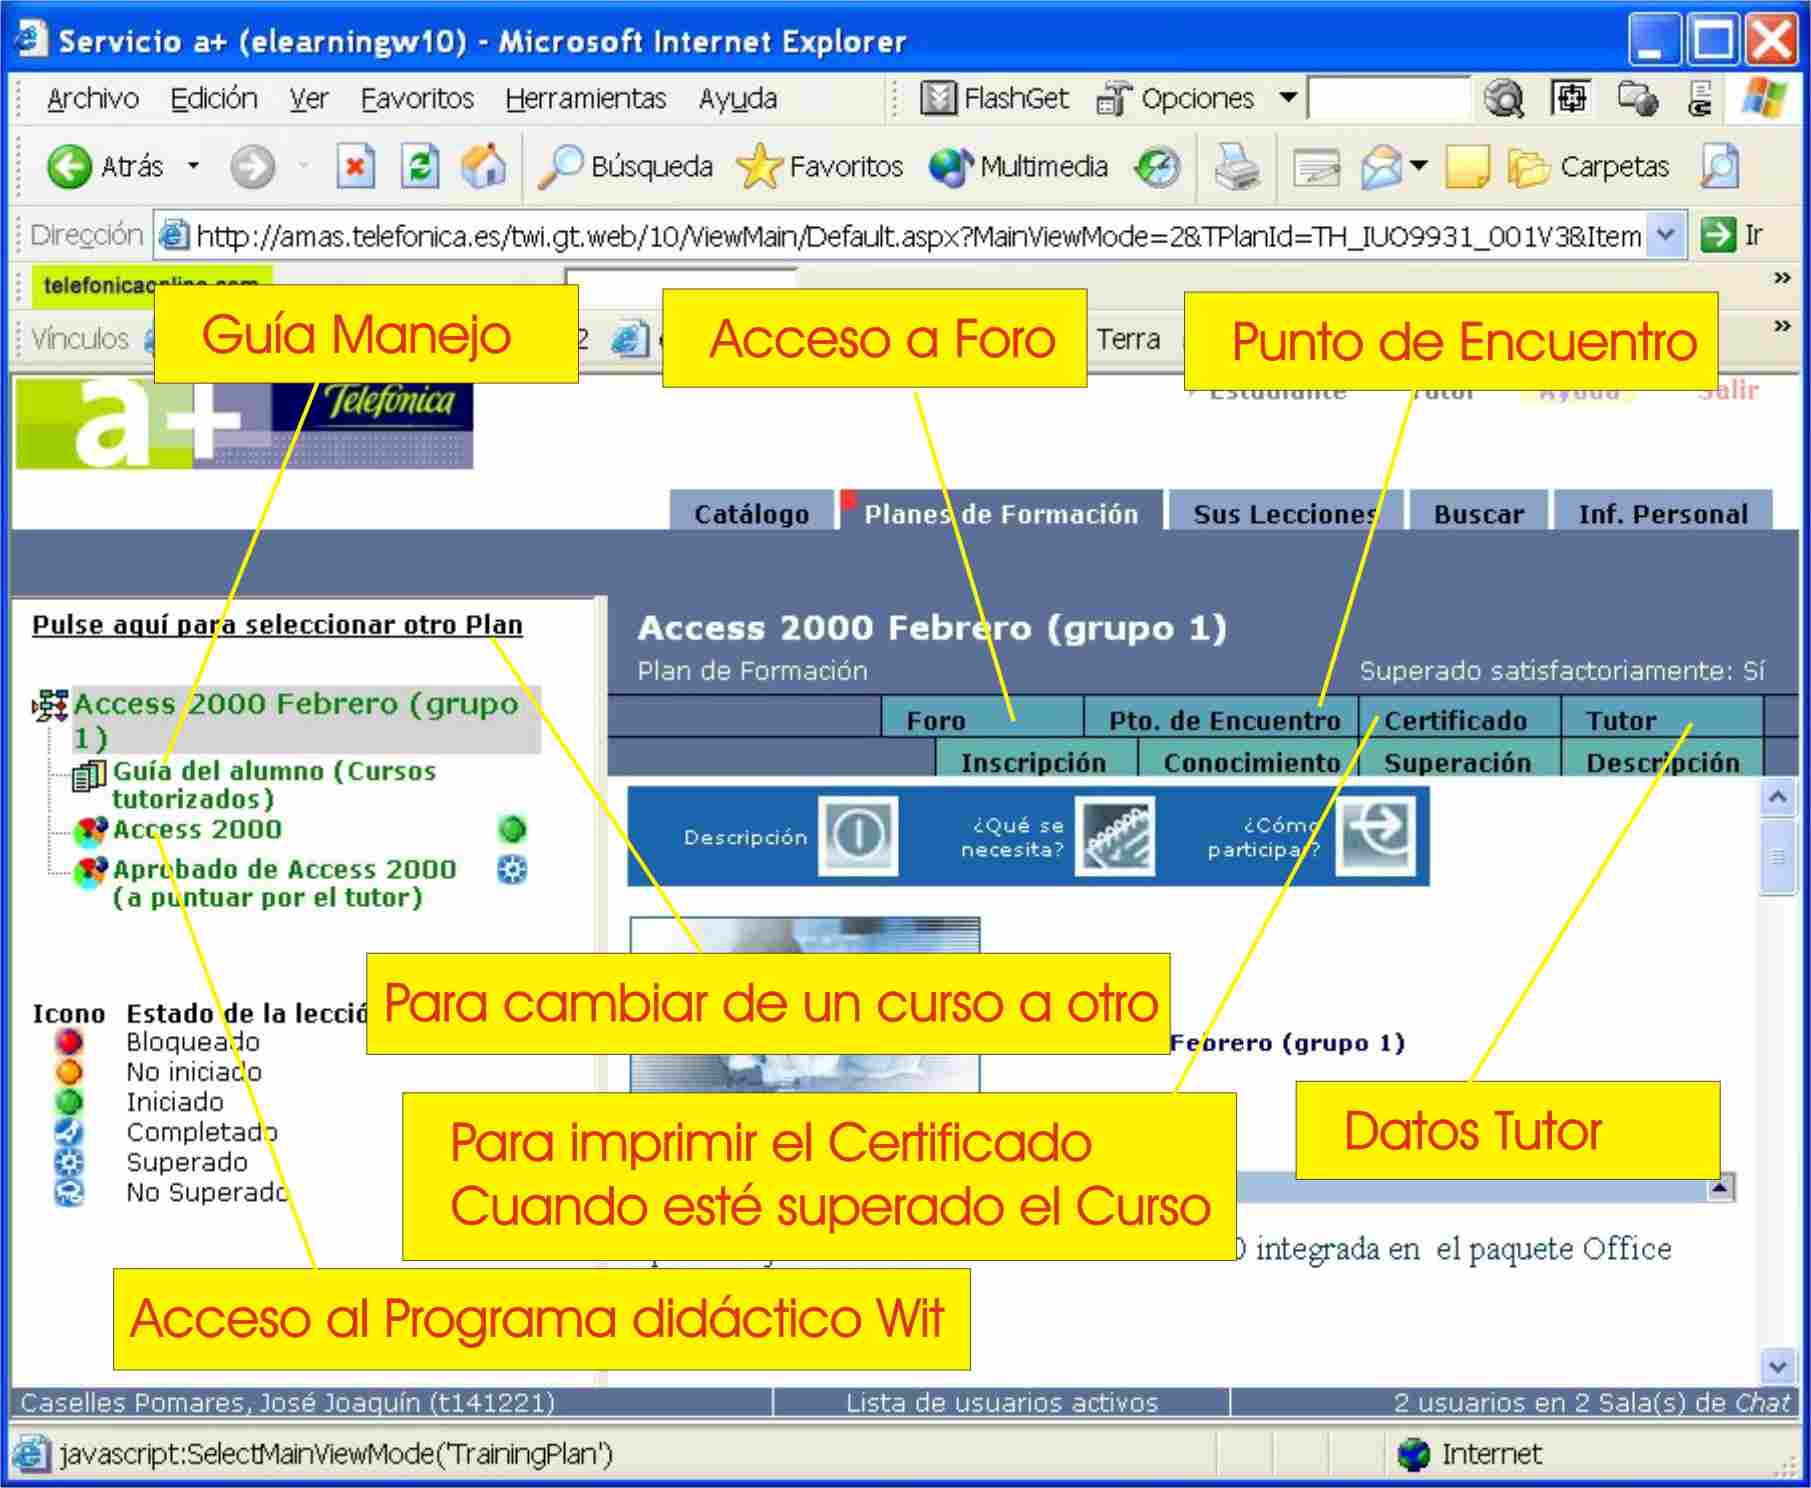This screenshot has height=1488, width=1811.
Task: Click 'Pulse aquí para seleccionar otro Plan'
Action: click(x=277, y=625)
